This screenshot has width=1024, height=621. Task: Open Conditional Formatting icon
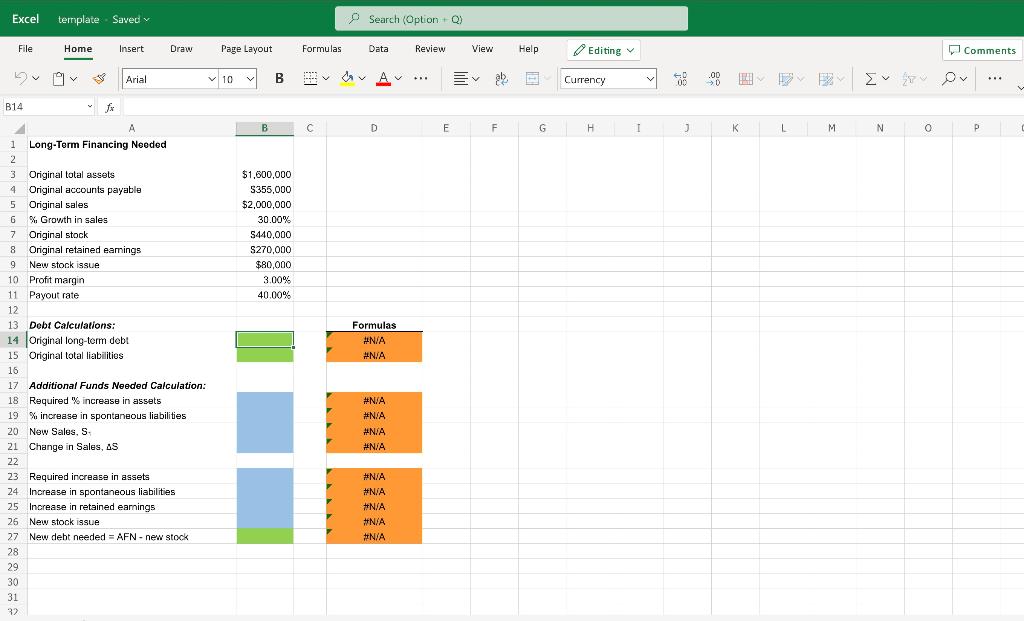745,78
